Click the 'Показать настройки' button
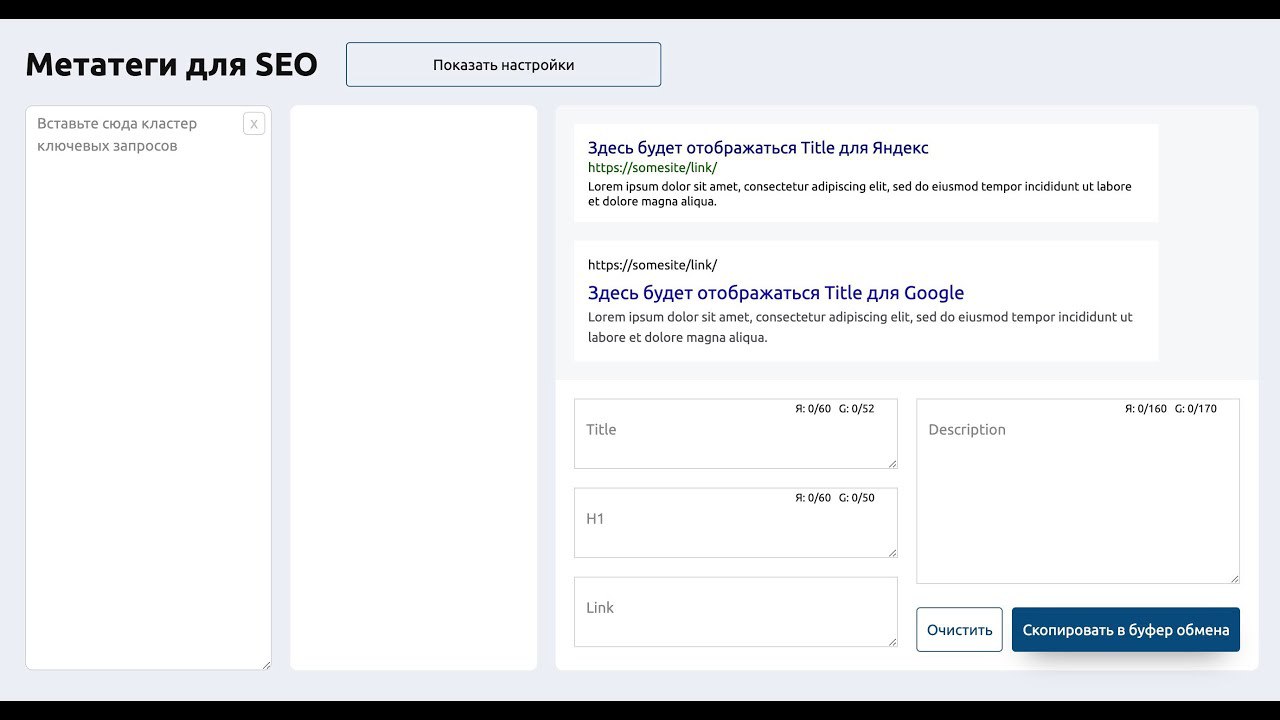 click(503, 65)
